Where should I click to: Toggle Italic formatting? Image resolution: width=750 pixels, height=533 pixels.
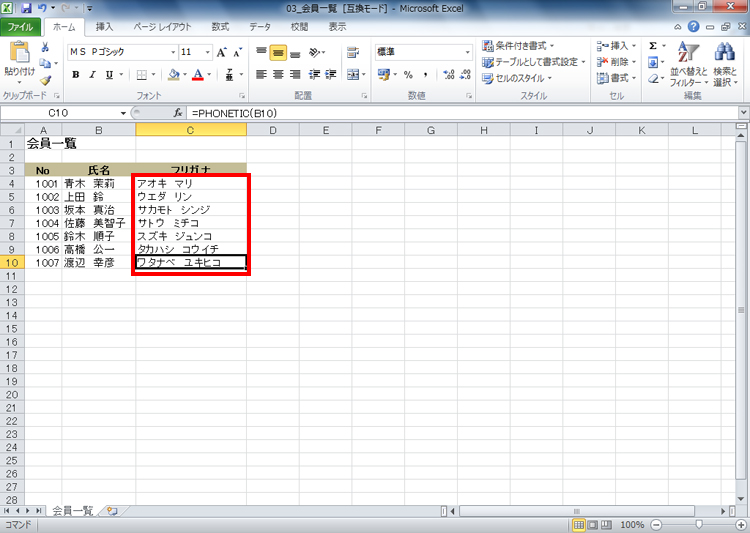tap(92, 75)
